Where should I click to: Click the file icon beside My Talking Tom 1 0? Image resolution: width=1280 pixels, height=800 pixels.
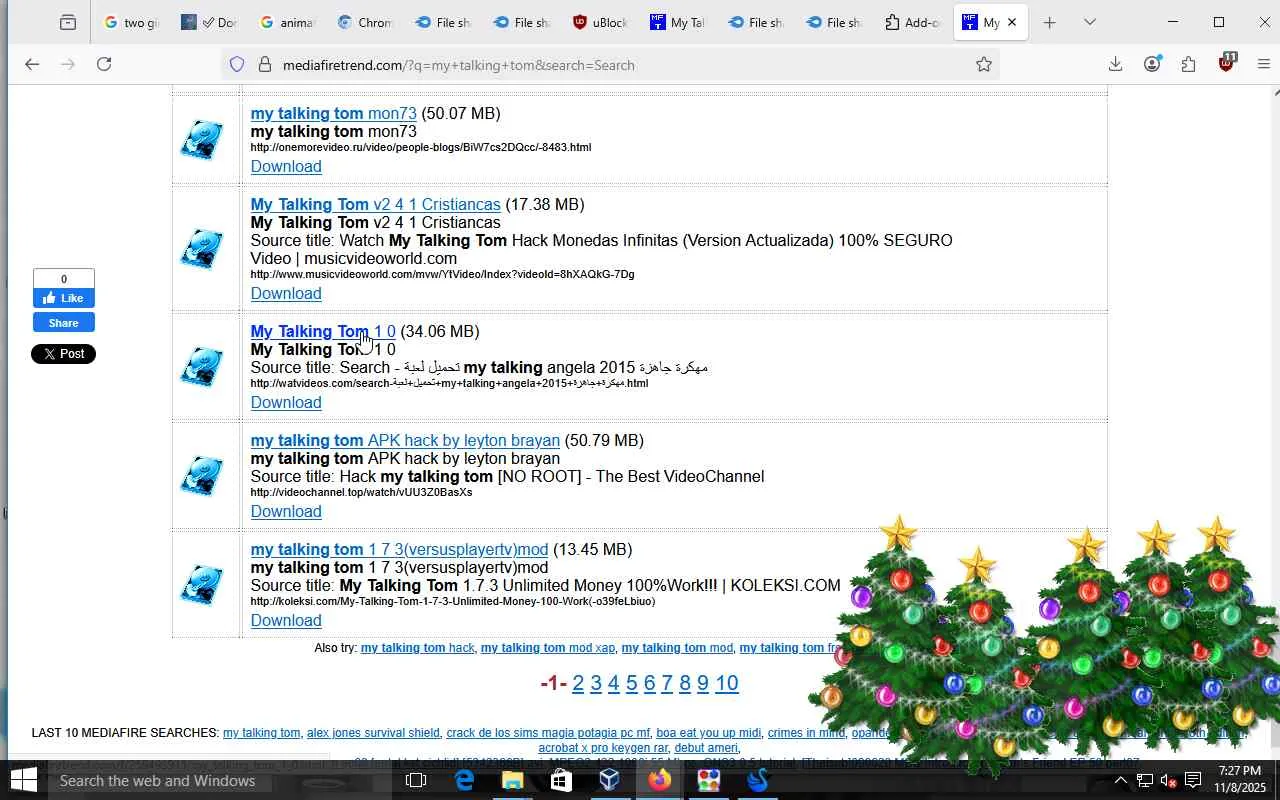point(202,367)
